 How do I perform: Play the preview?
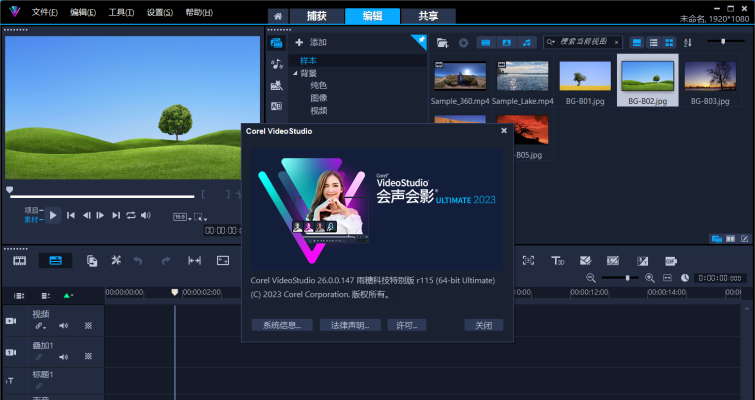click(53, 215)
